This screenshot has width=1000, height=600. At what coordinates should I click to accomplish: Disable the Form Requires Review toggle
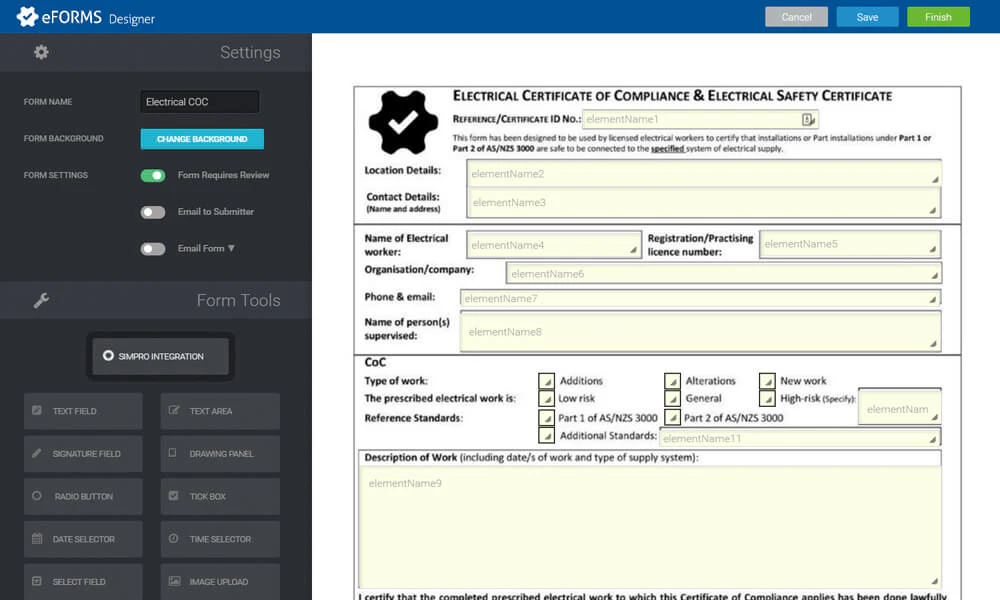coord(153,175)
